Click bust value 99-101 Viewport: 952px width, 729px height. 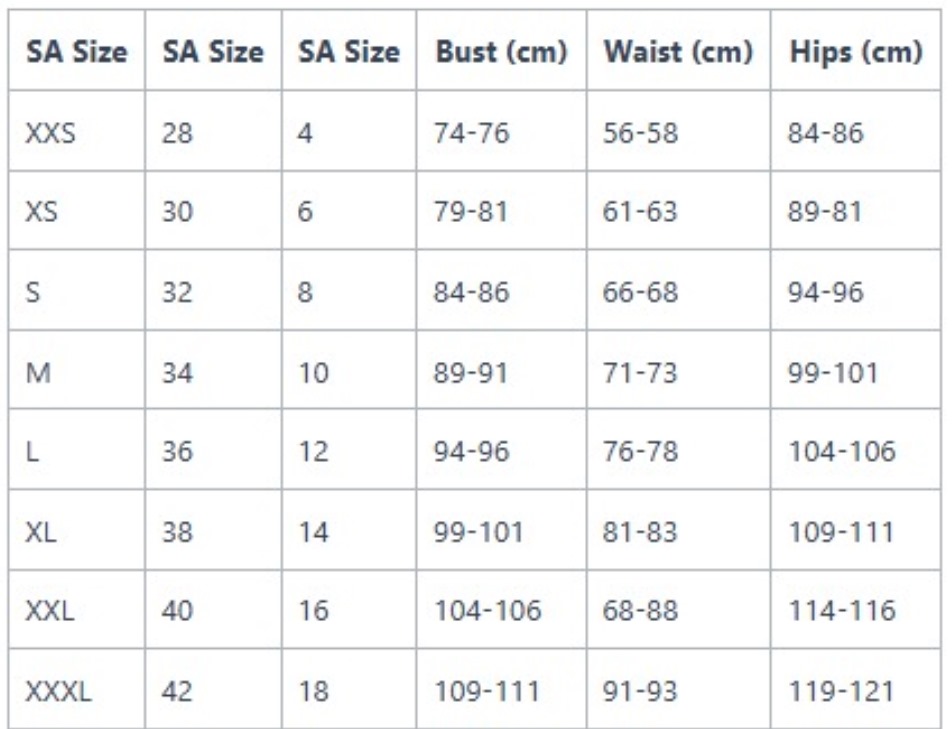478,532
